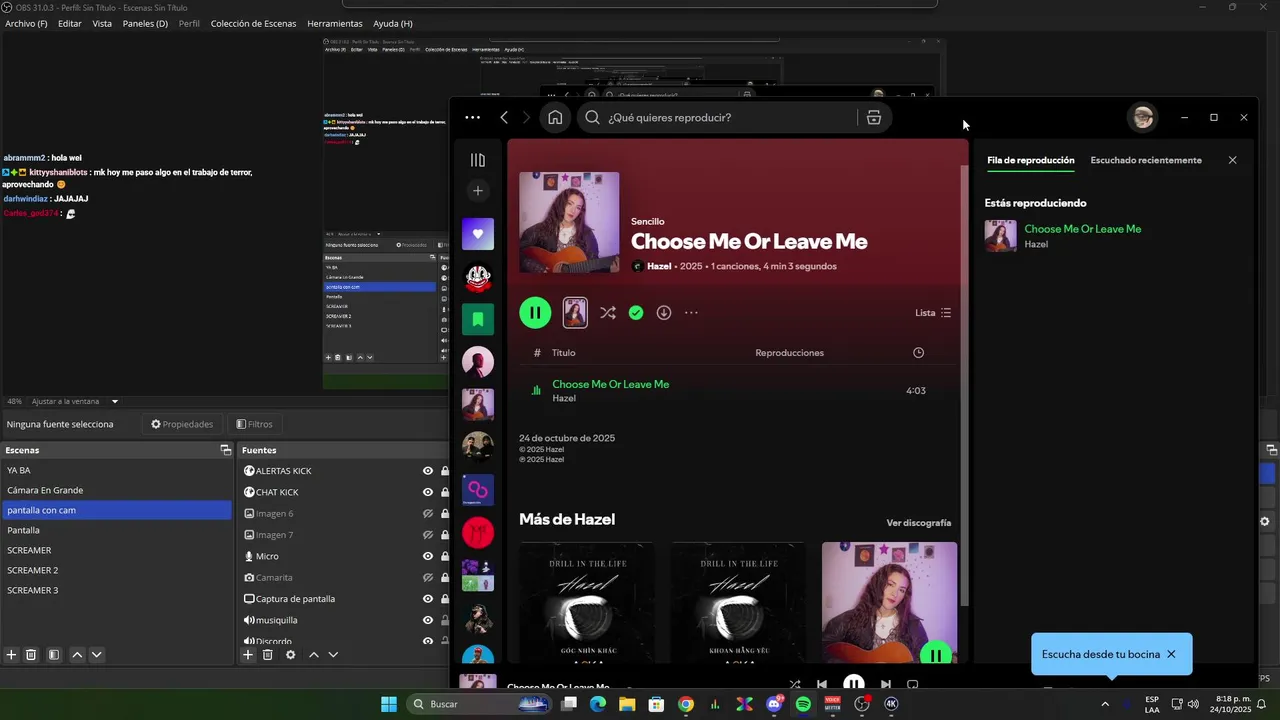The image size is (1280, 720).
Task: Open the Spotify profile avatar menu
Action: pos(1143,117)
